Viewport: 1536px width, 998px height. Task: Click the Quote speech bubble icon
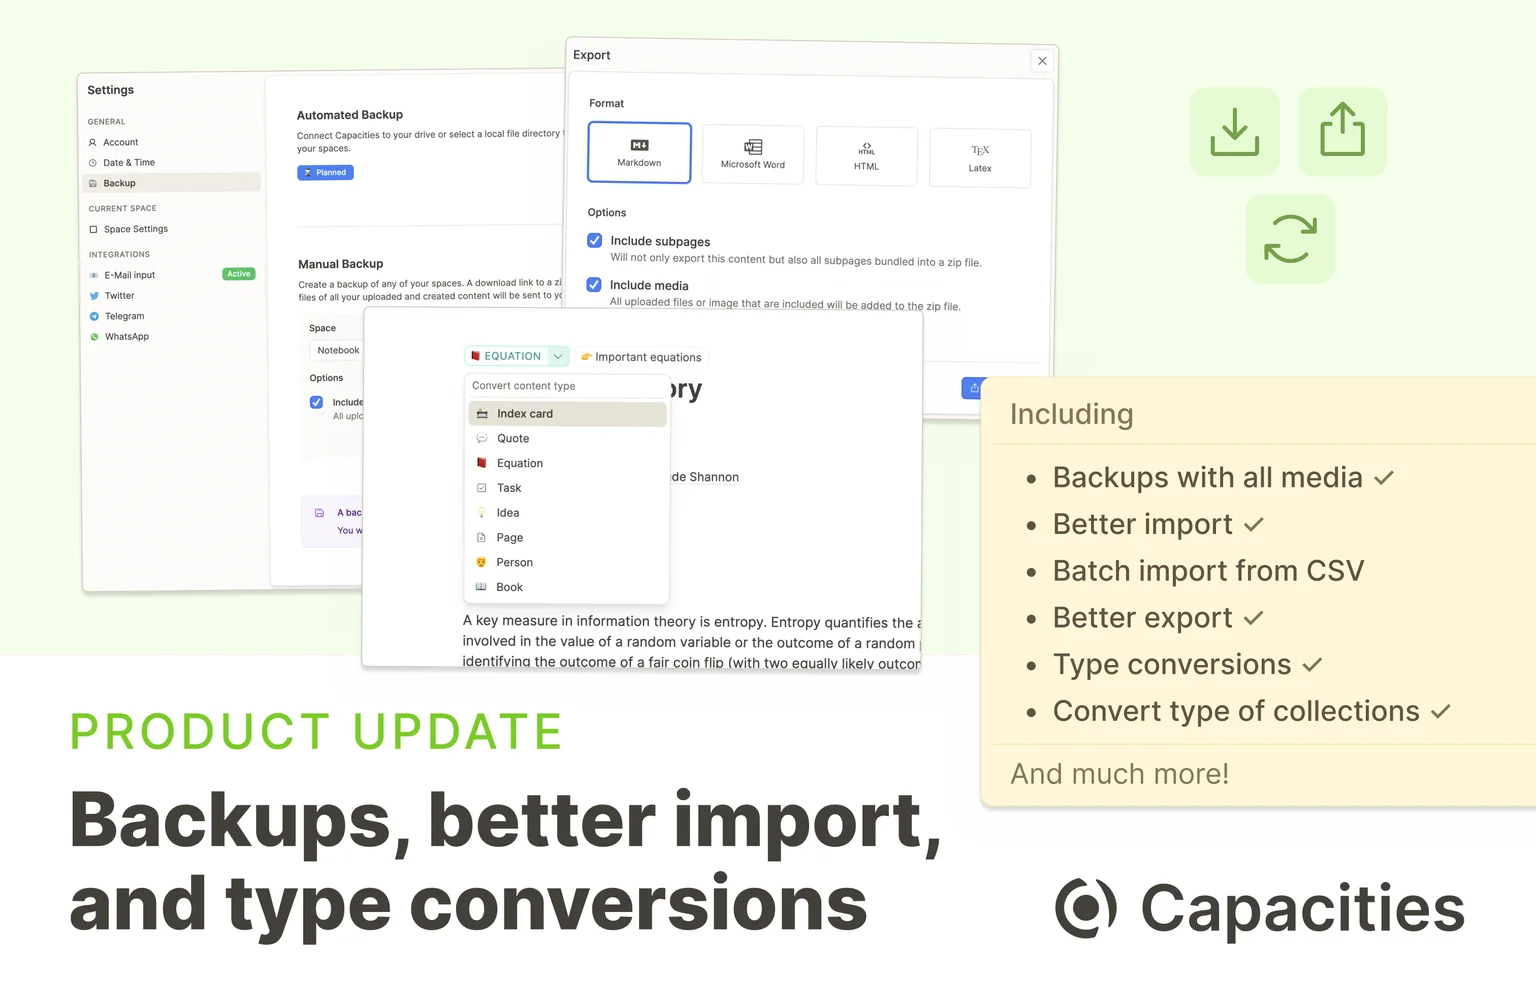(x=482, y=439)
